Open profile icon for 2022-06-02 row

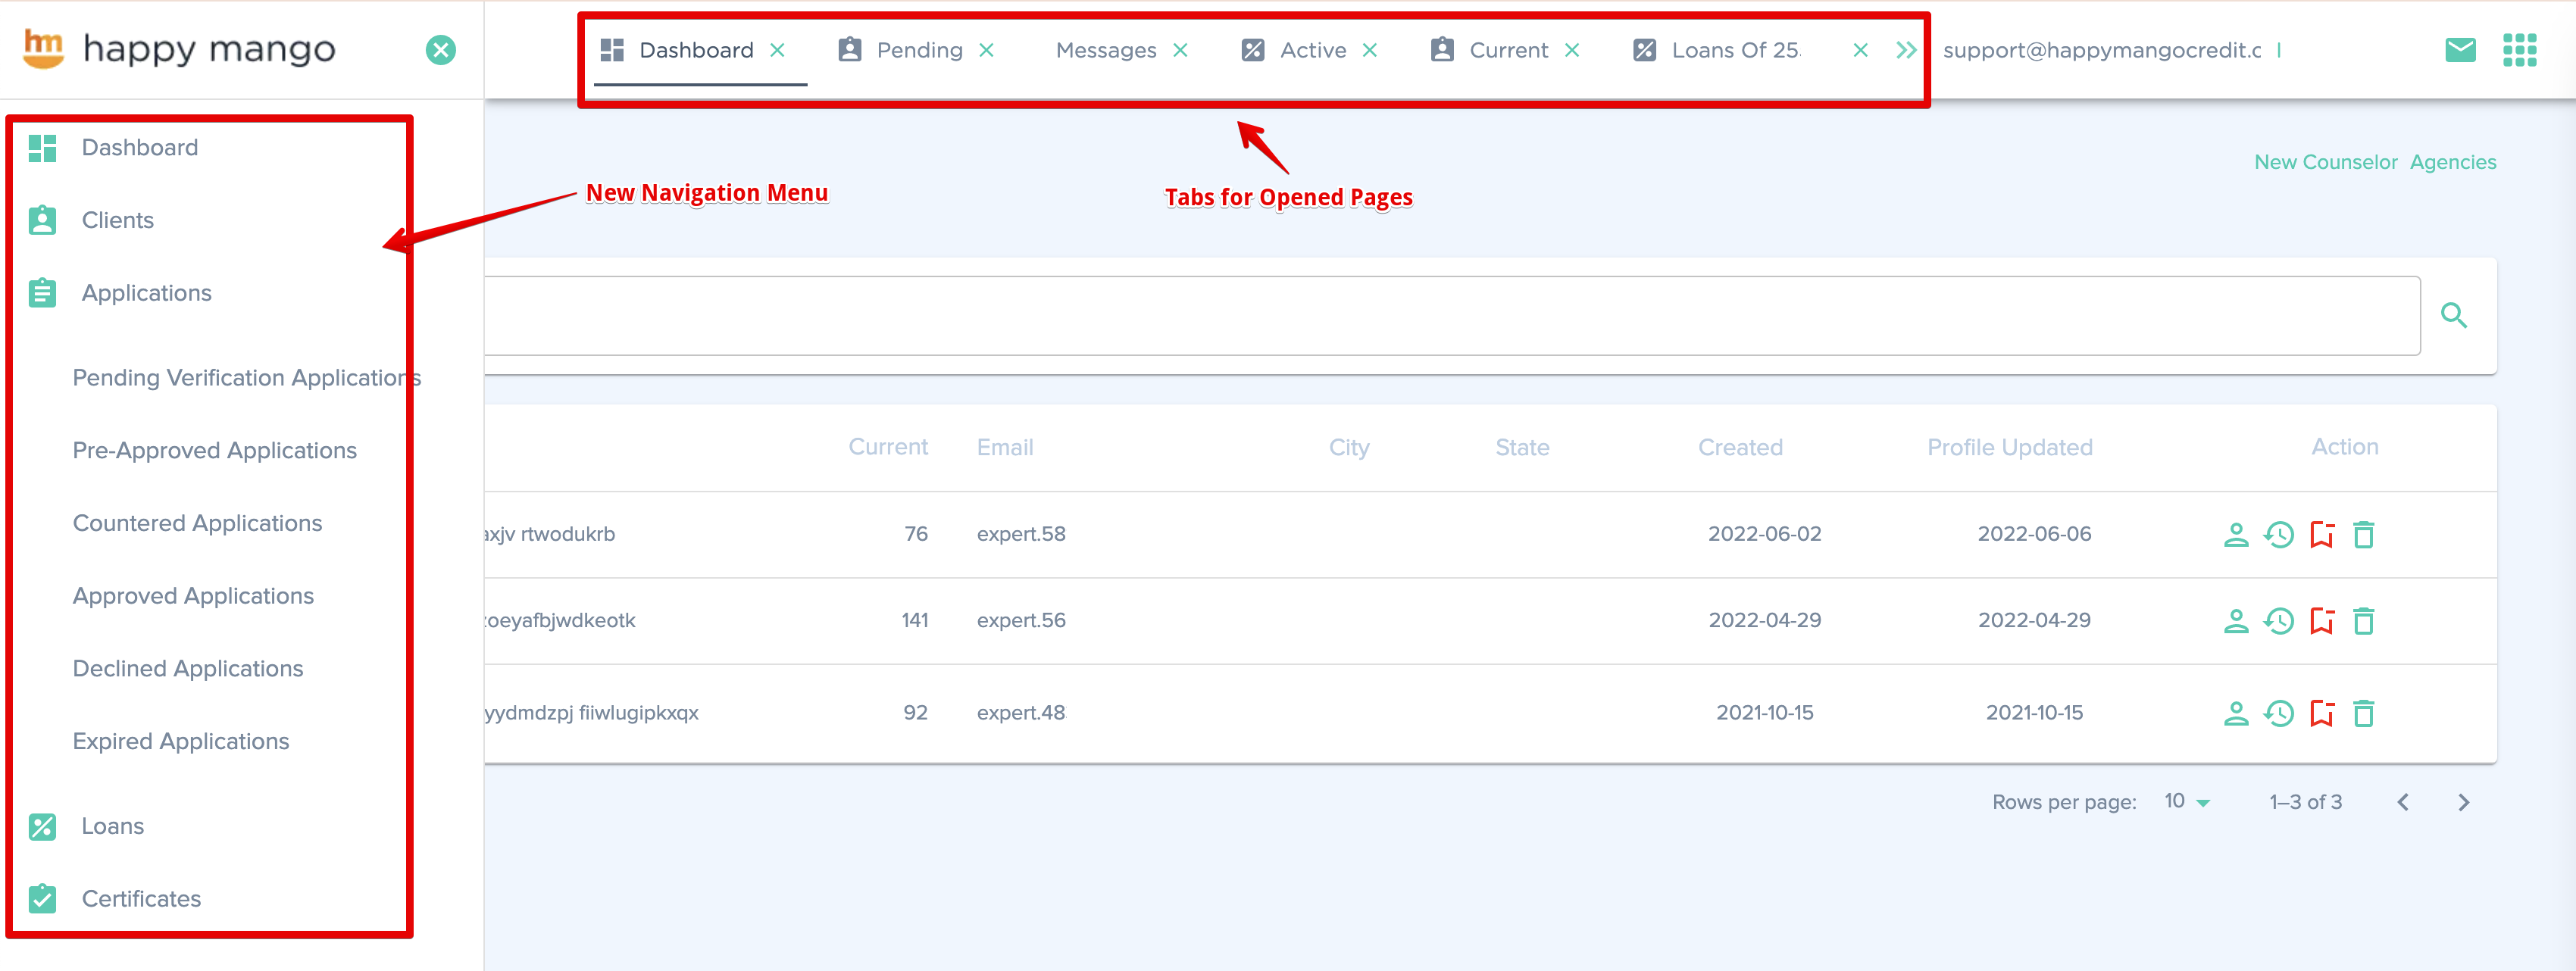(2235, 535)
